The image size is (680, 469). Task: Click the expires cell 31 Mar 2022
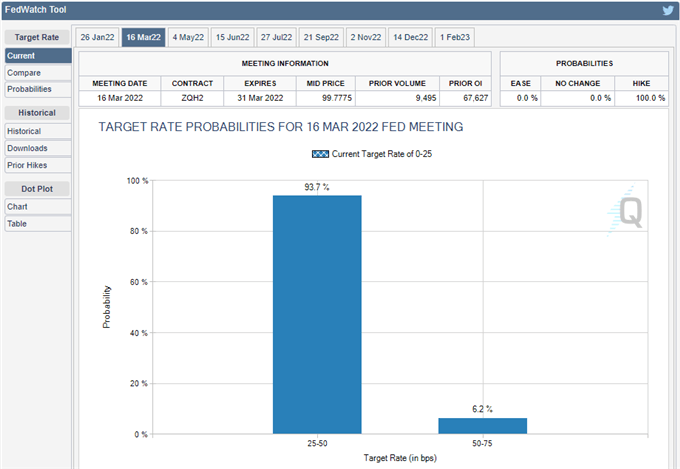pos(260,98)
